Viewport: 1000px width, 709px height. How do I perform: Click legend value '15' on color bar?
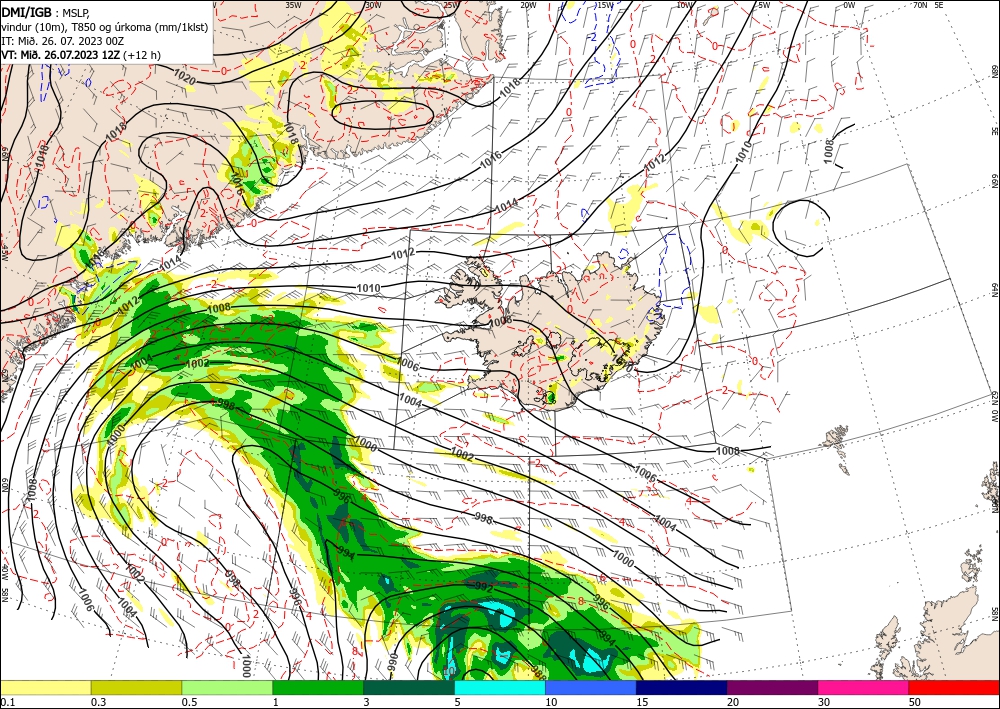pyautogui.click(x=642, y=702)
